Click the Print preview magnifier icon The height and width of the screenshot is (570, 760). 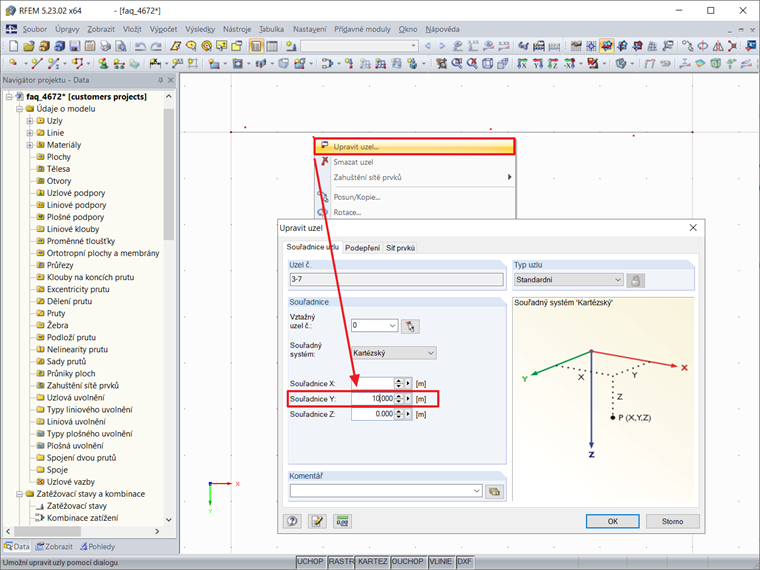pyautogui.click(x=121, y=47)
